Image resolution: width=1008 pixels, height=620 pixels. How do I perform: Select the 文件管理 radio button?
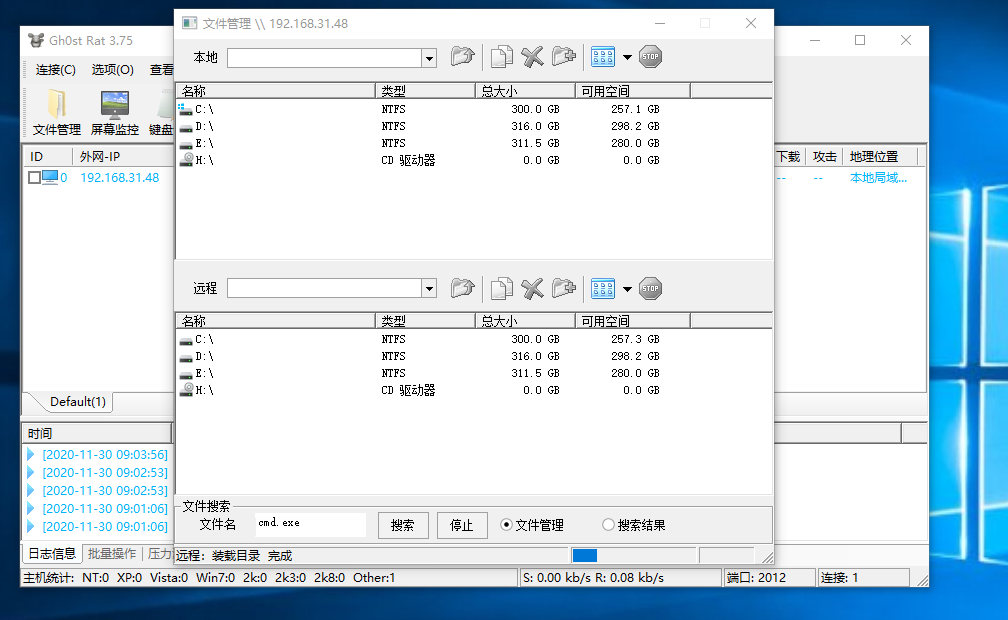point(507,525)
